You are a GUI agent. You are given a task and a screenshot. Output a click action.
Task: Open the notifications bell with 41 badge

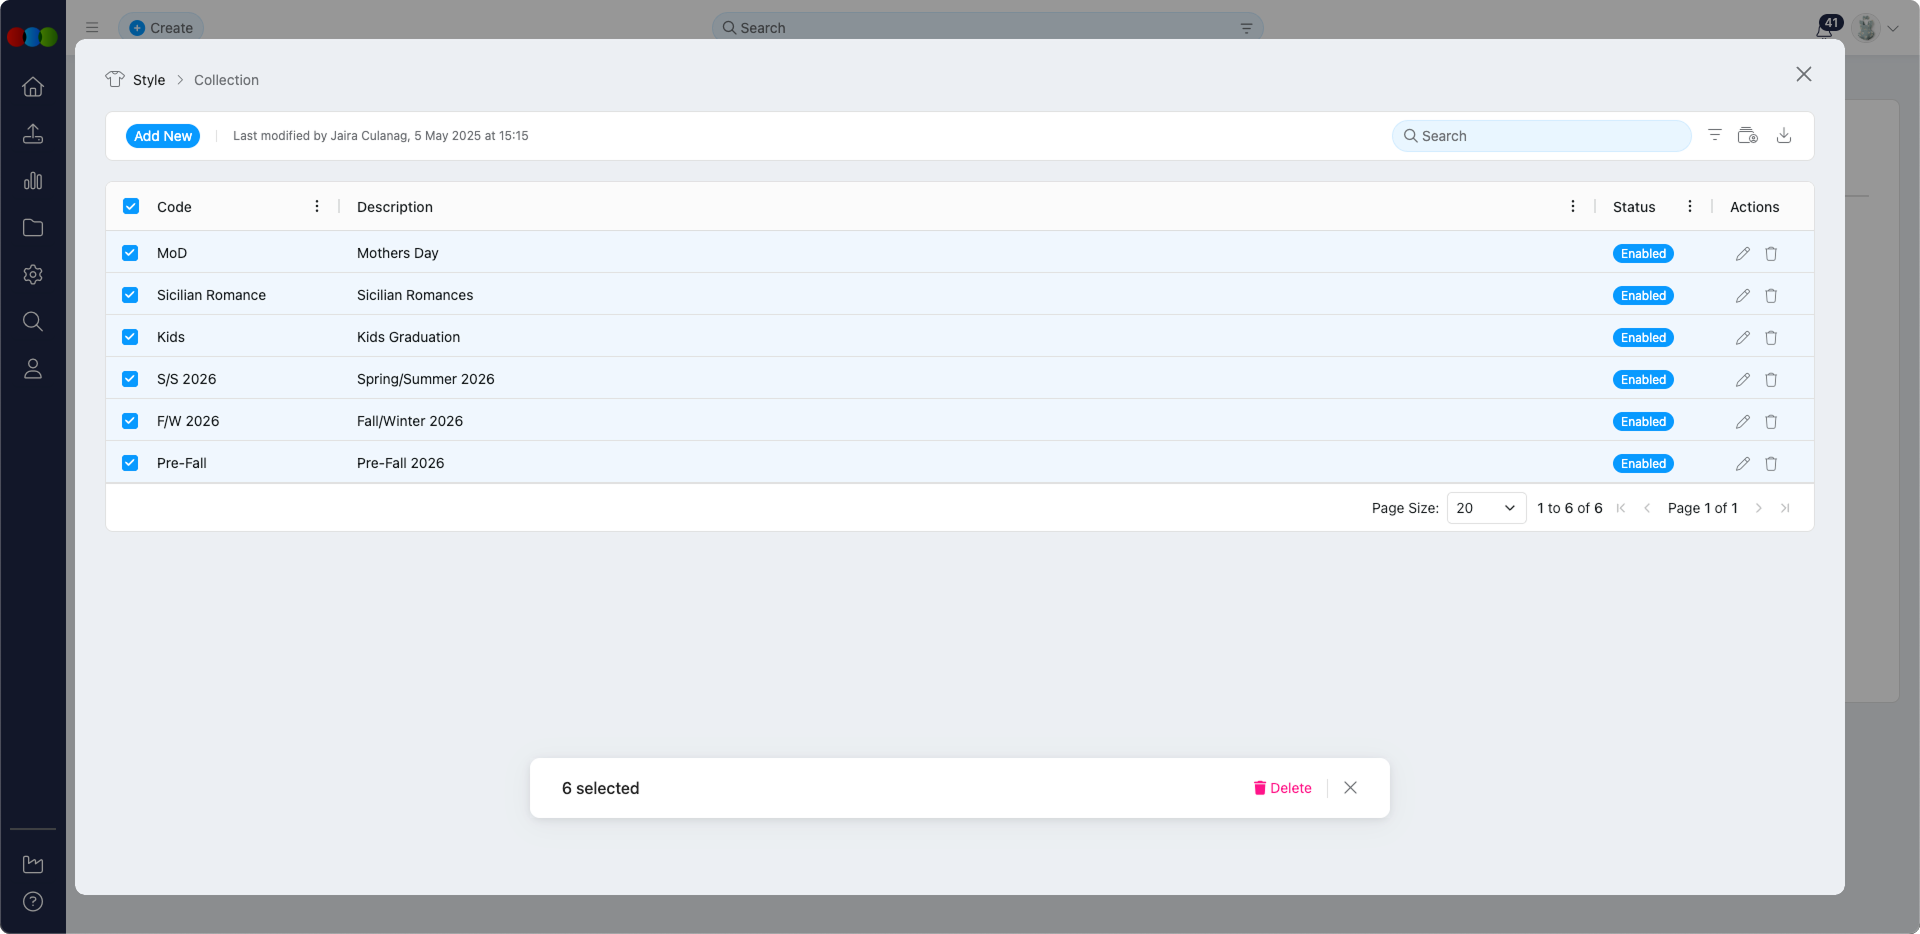(1824, 29)
